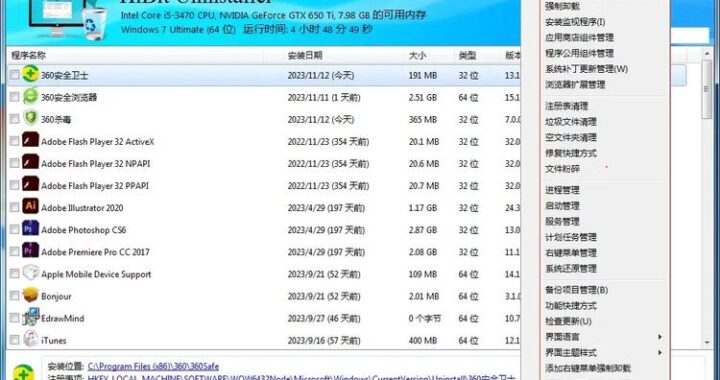Sort list by 类型 column header
Image resolution: width=720 pixels, height=380 pixels.
pos(467,56)
